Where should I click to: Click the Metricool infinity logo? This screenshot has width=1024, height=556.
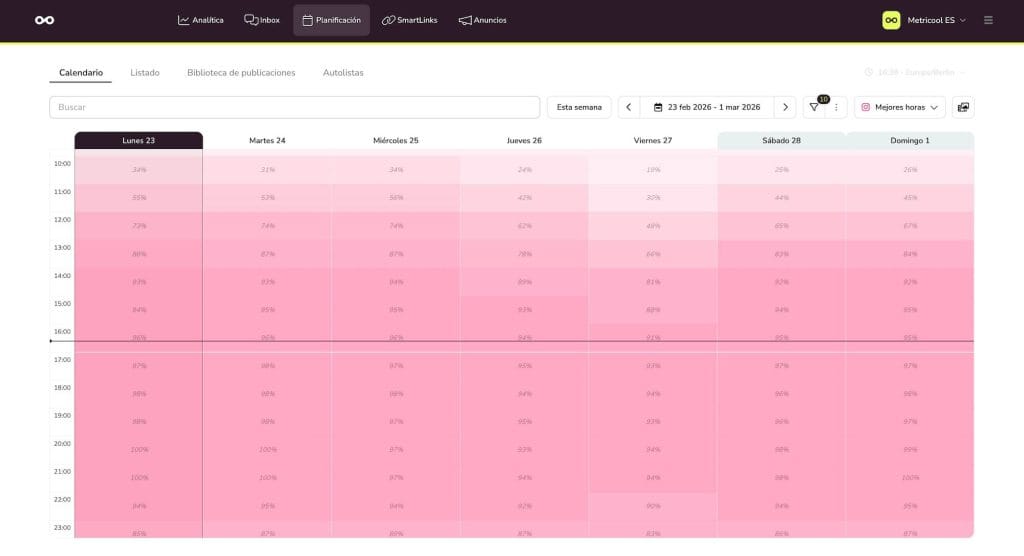click(x=44, y=20)
